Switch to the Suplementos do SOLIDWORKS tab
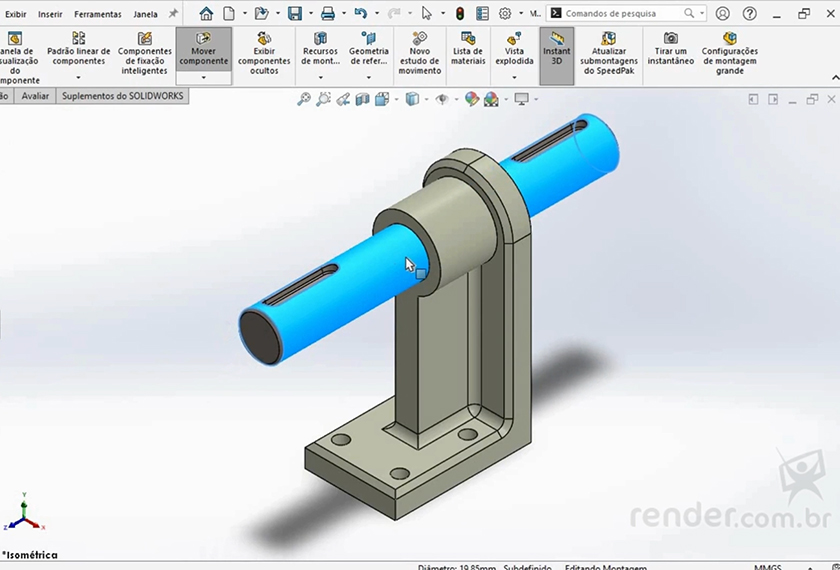The height and width of the screenshot is (570, 840). point(123,96)
